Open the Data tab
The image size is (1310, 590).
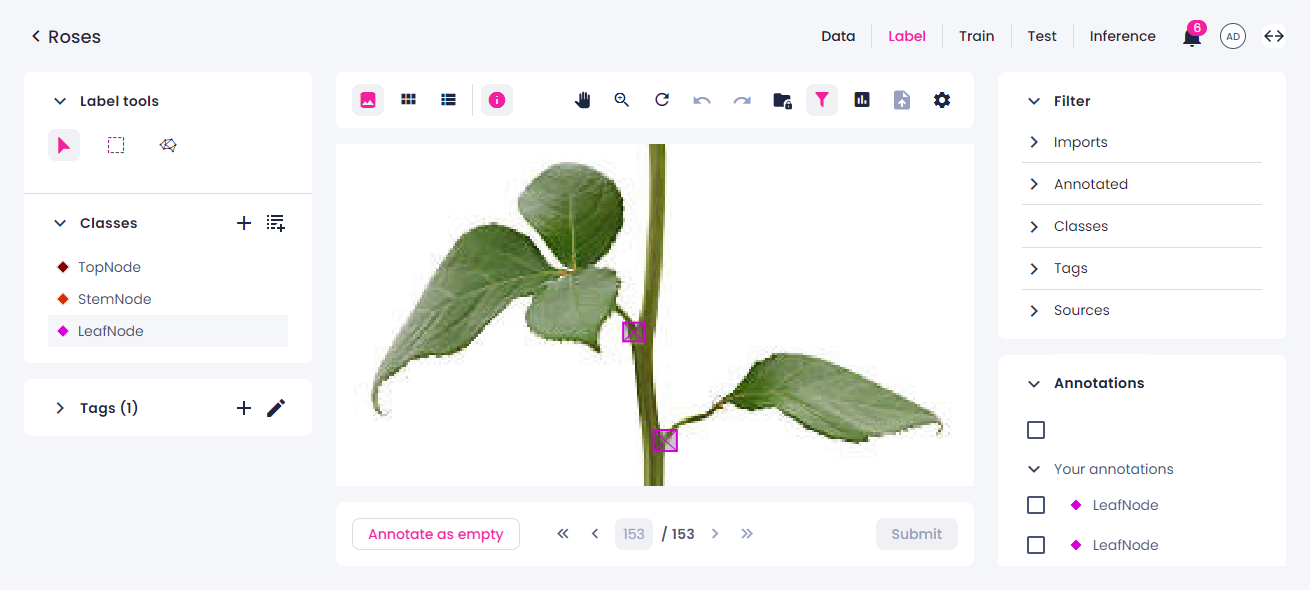pyautogui.click(x=838, y=36)
